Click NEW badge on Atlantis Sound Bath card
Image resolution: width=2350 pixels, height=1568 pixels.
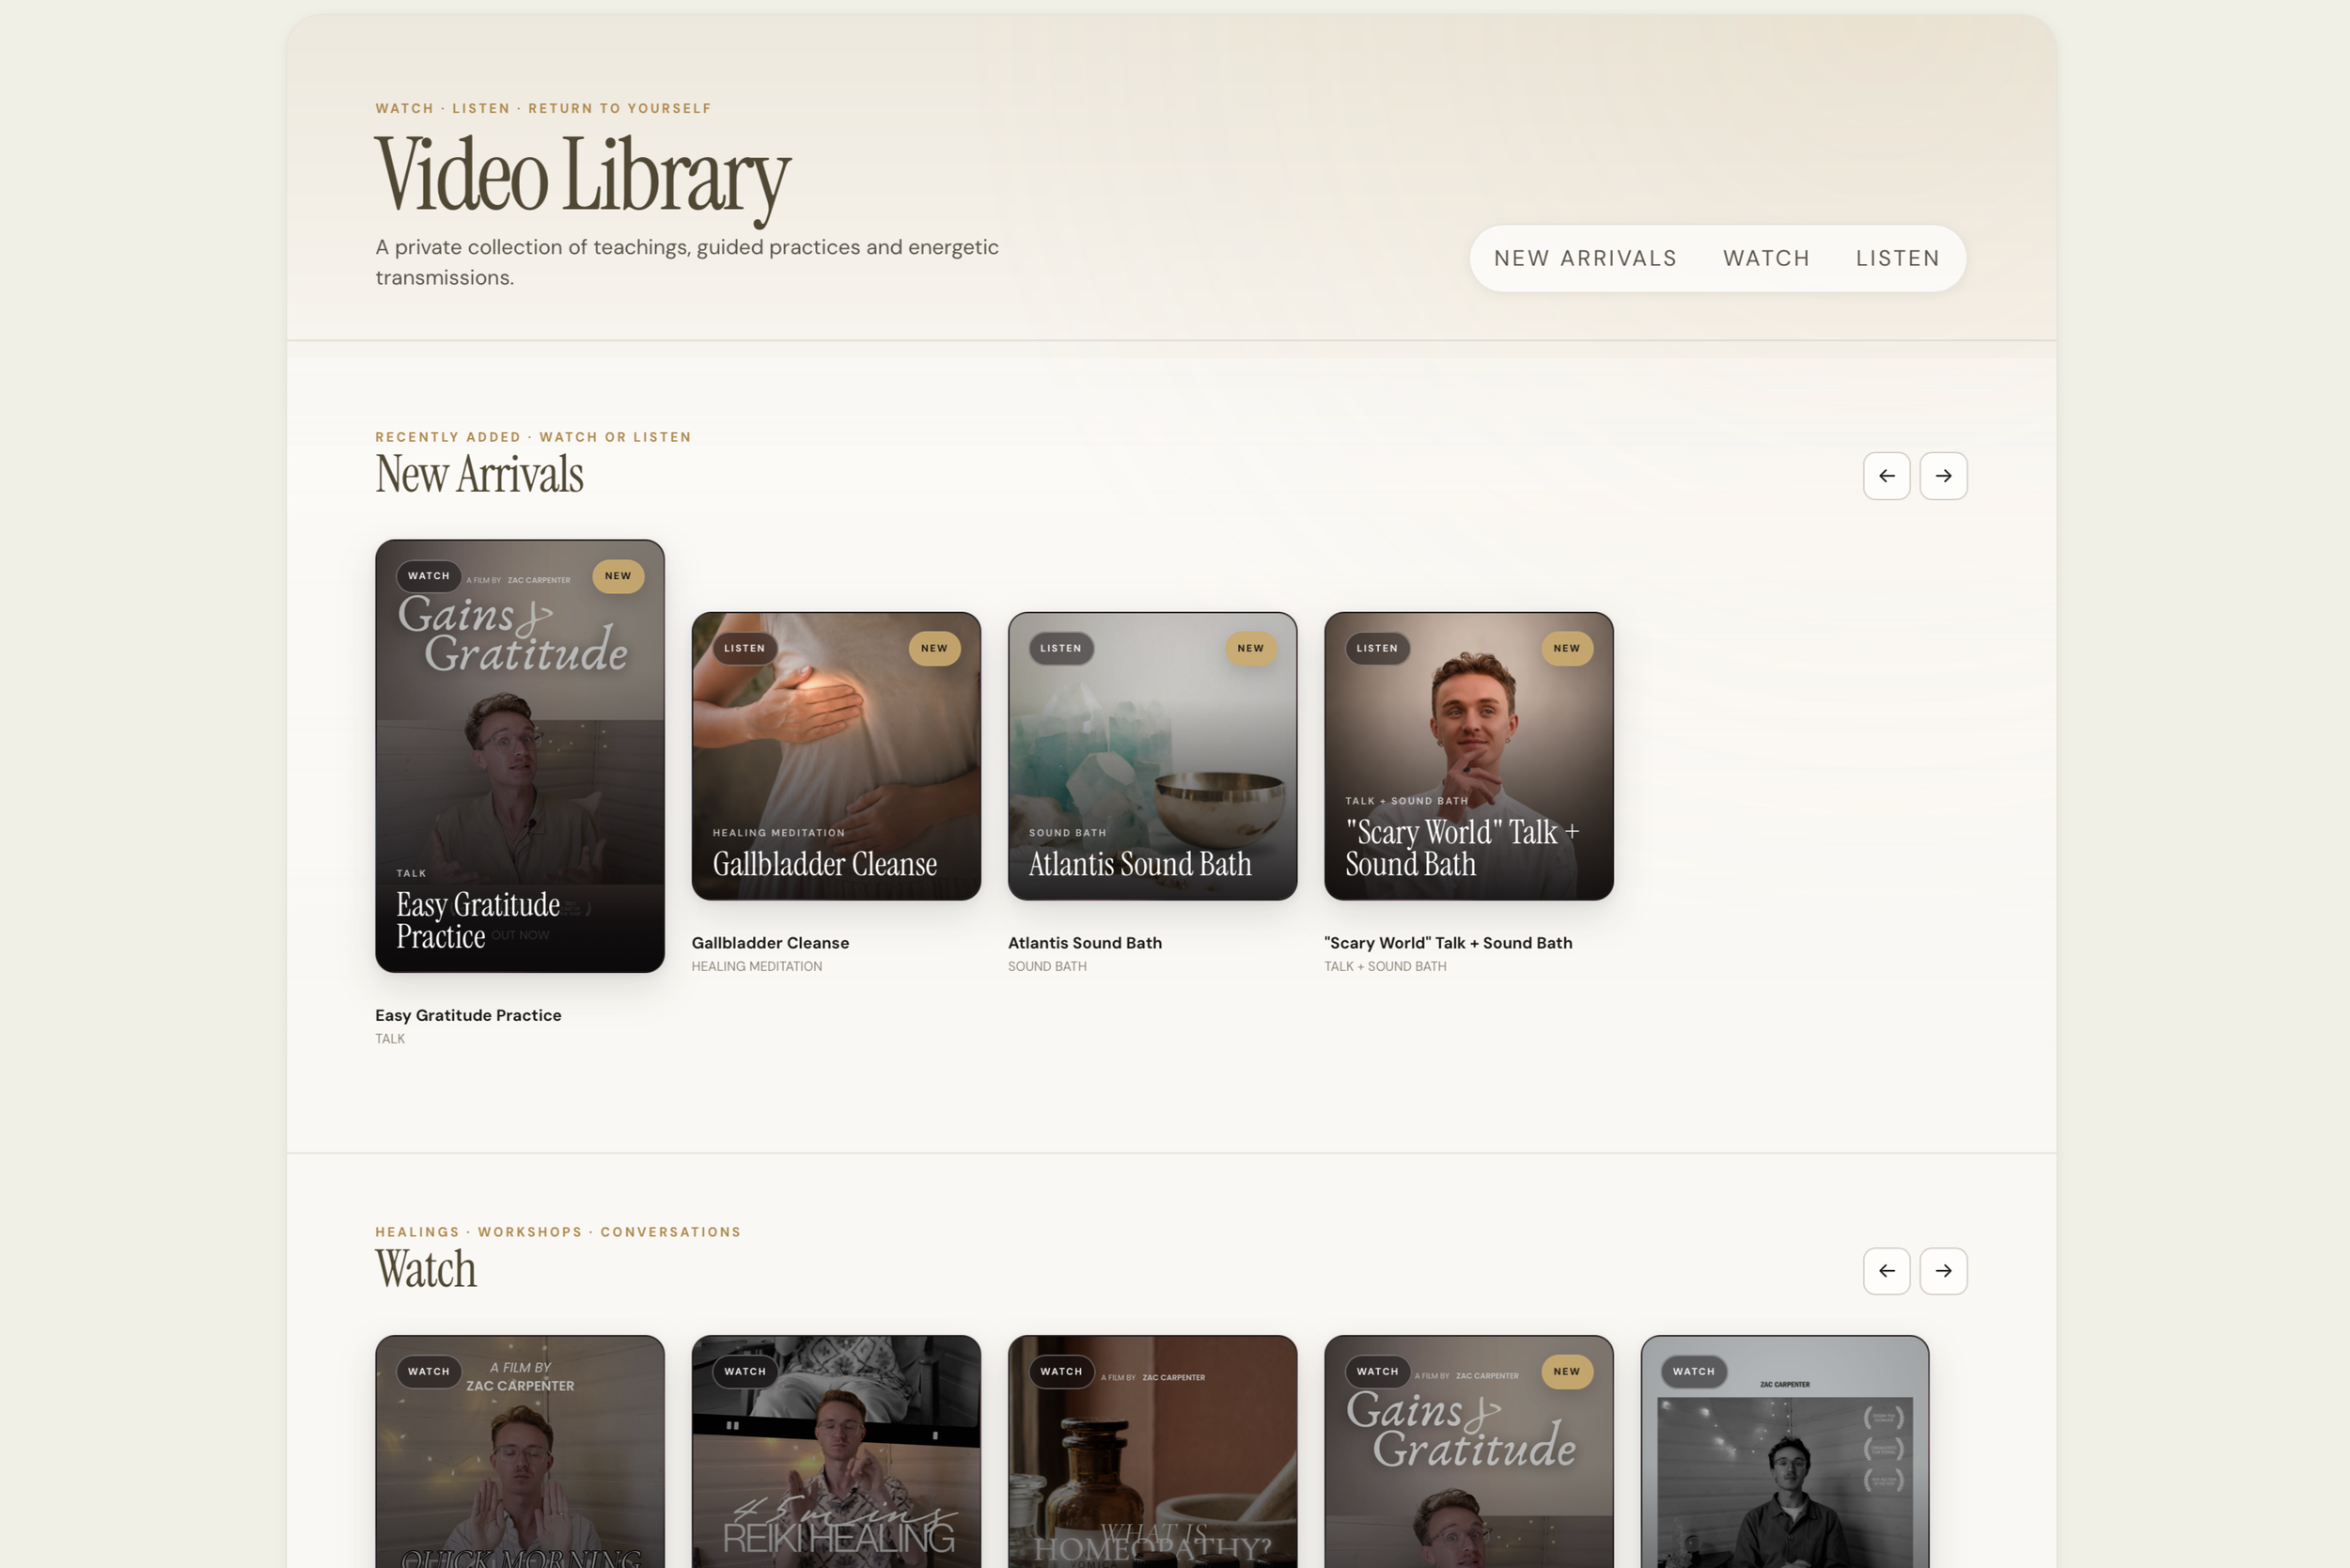pos(1250,648)
